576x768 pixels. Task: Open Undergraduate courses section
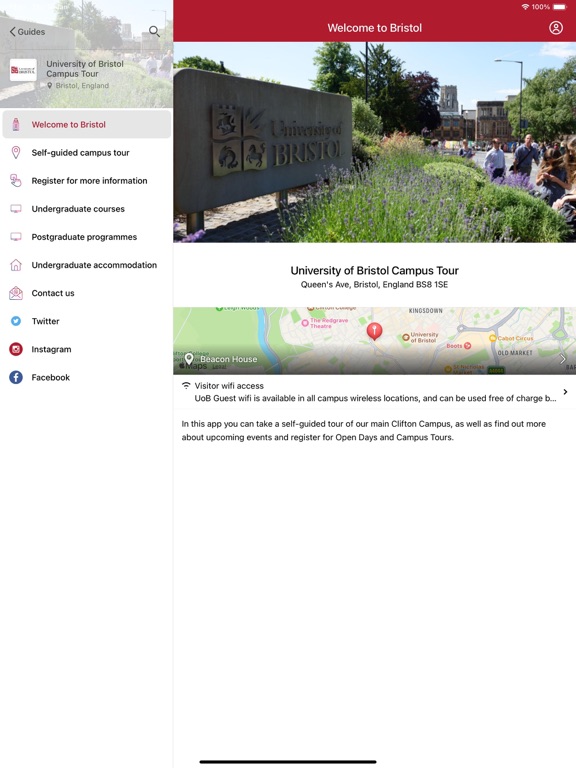coord(87,209)
